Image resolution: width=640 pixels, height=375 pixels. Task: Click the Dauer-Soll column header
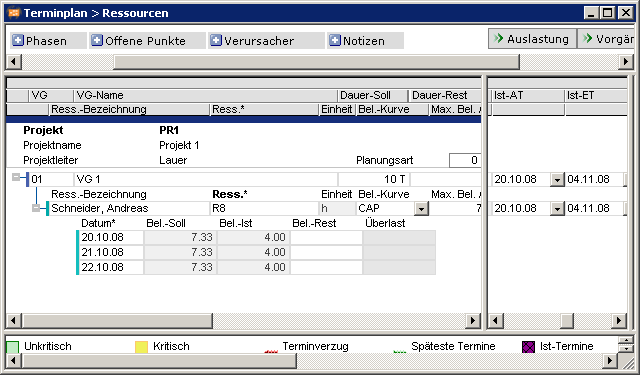[373, 95]
